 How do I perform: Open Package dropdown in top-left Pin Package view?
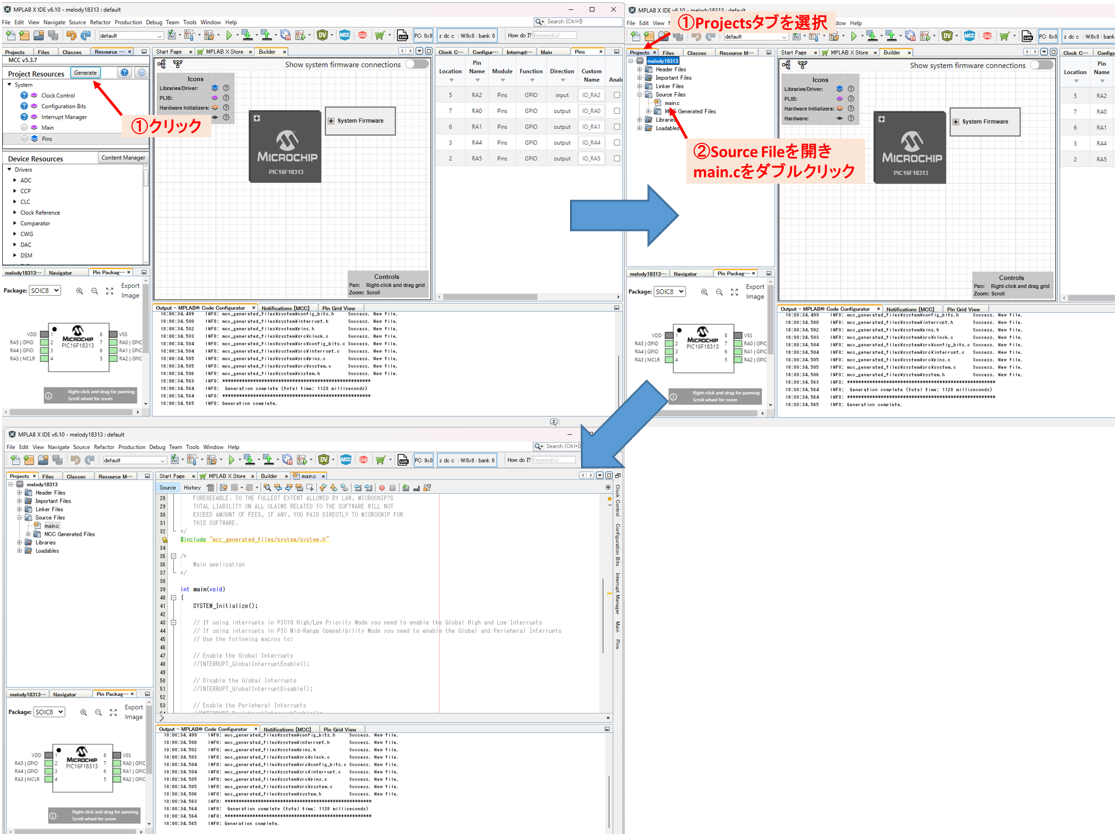click(46, 291)
